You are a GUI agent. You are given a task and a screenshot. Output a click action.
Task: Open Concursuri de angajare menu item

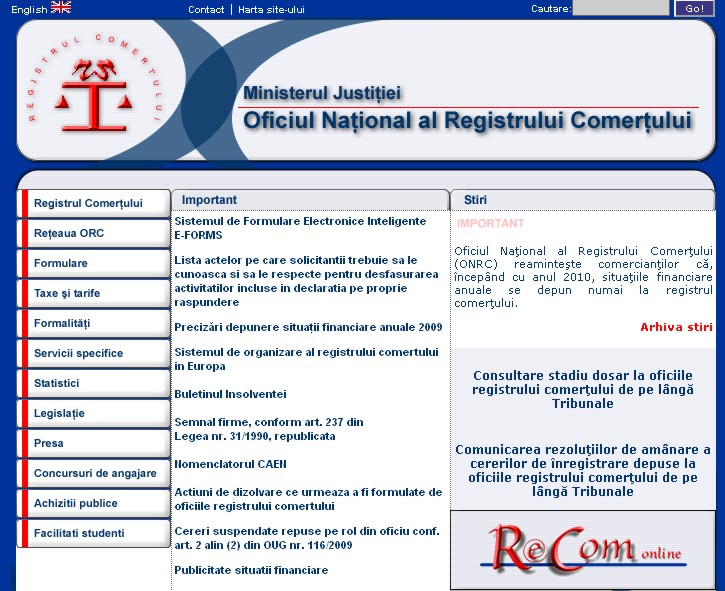click(95, 473)
